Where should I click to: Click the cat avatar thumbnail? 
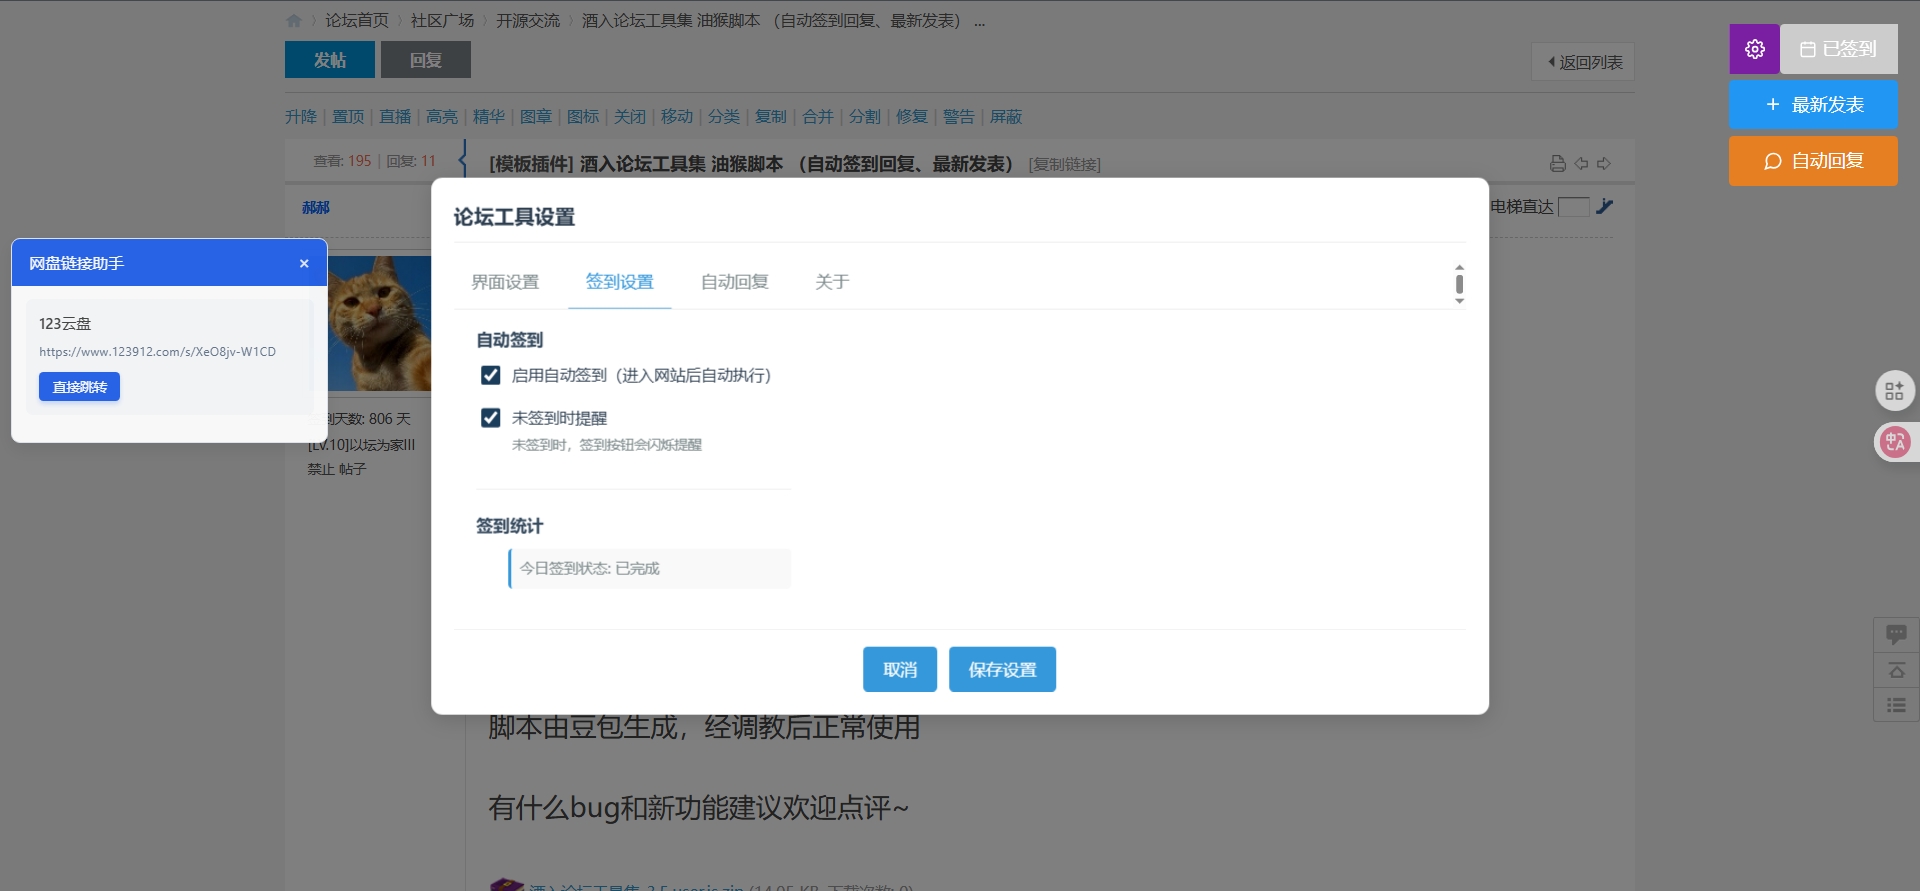coord(379,323)
